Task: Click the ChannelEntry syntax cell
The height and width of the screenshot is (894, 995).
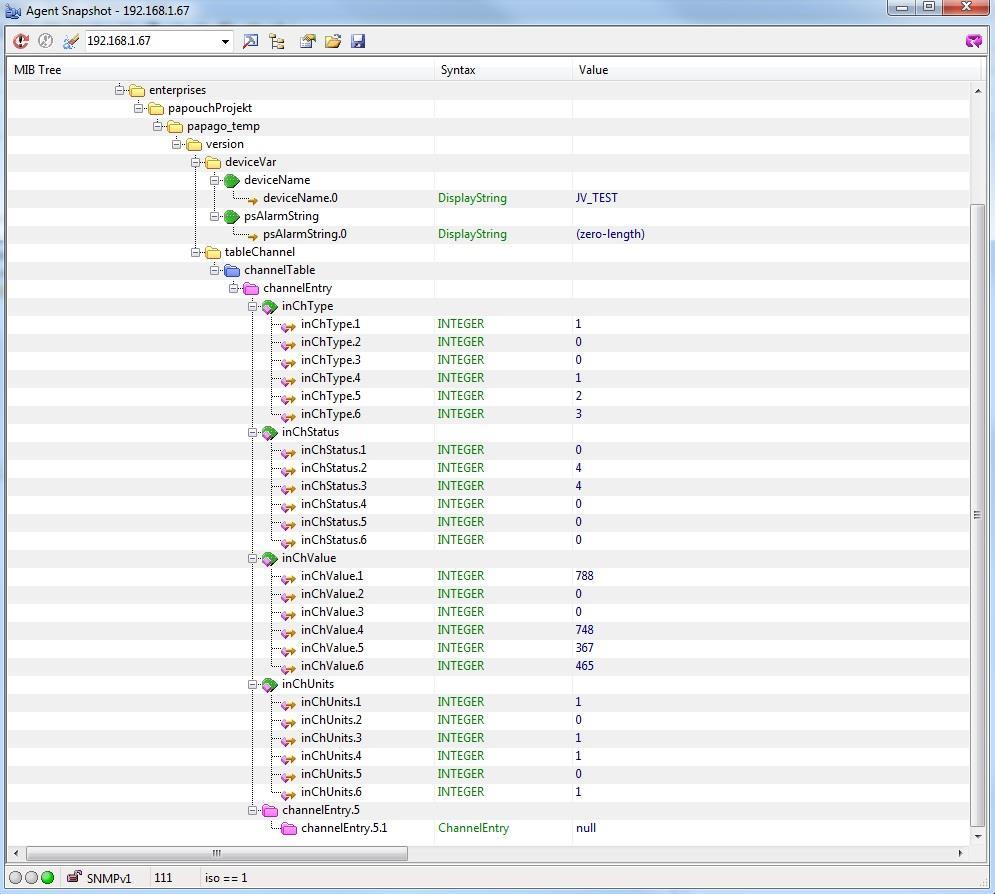Action: (x=473, y=828)
